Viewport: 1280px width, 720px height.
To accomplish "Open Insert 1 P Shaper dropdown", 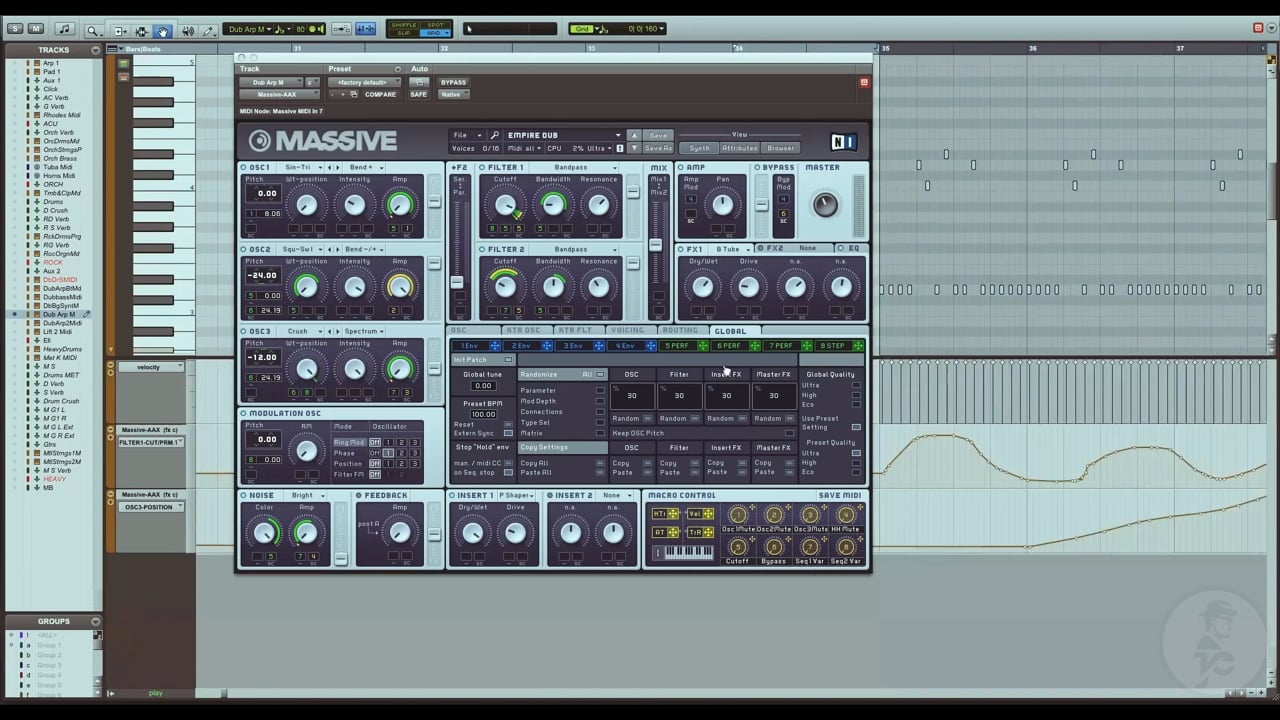I will point(519,495).
